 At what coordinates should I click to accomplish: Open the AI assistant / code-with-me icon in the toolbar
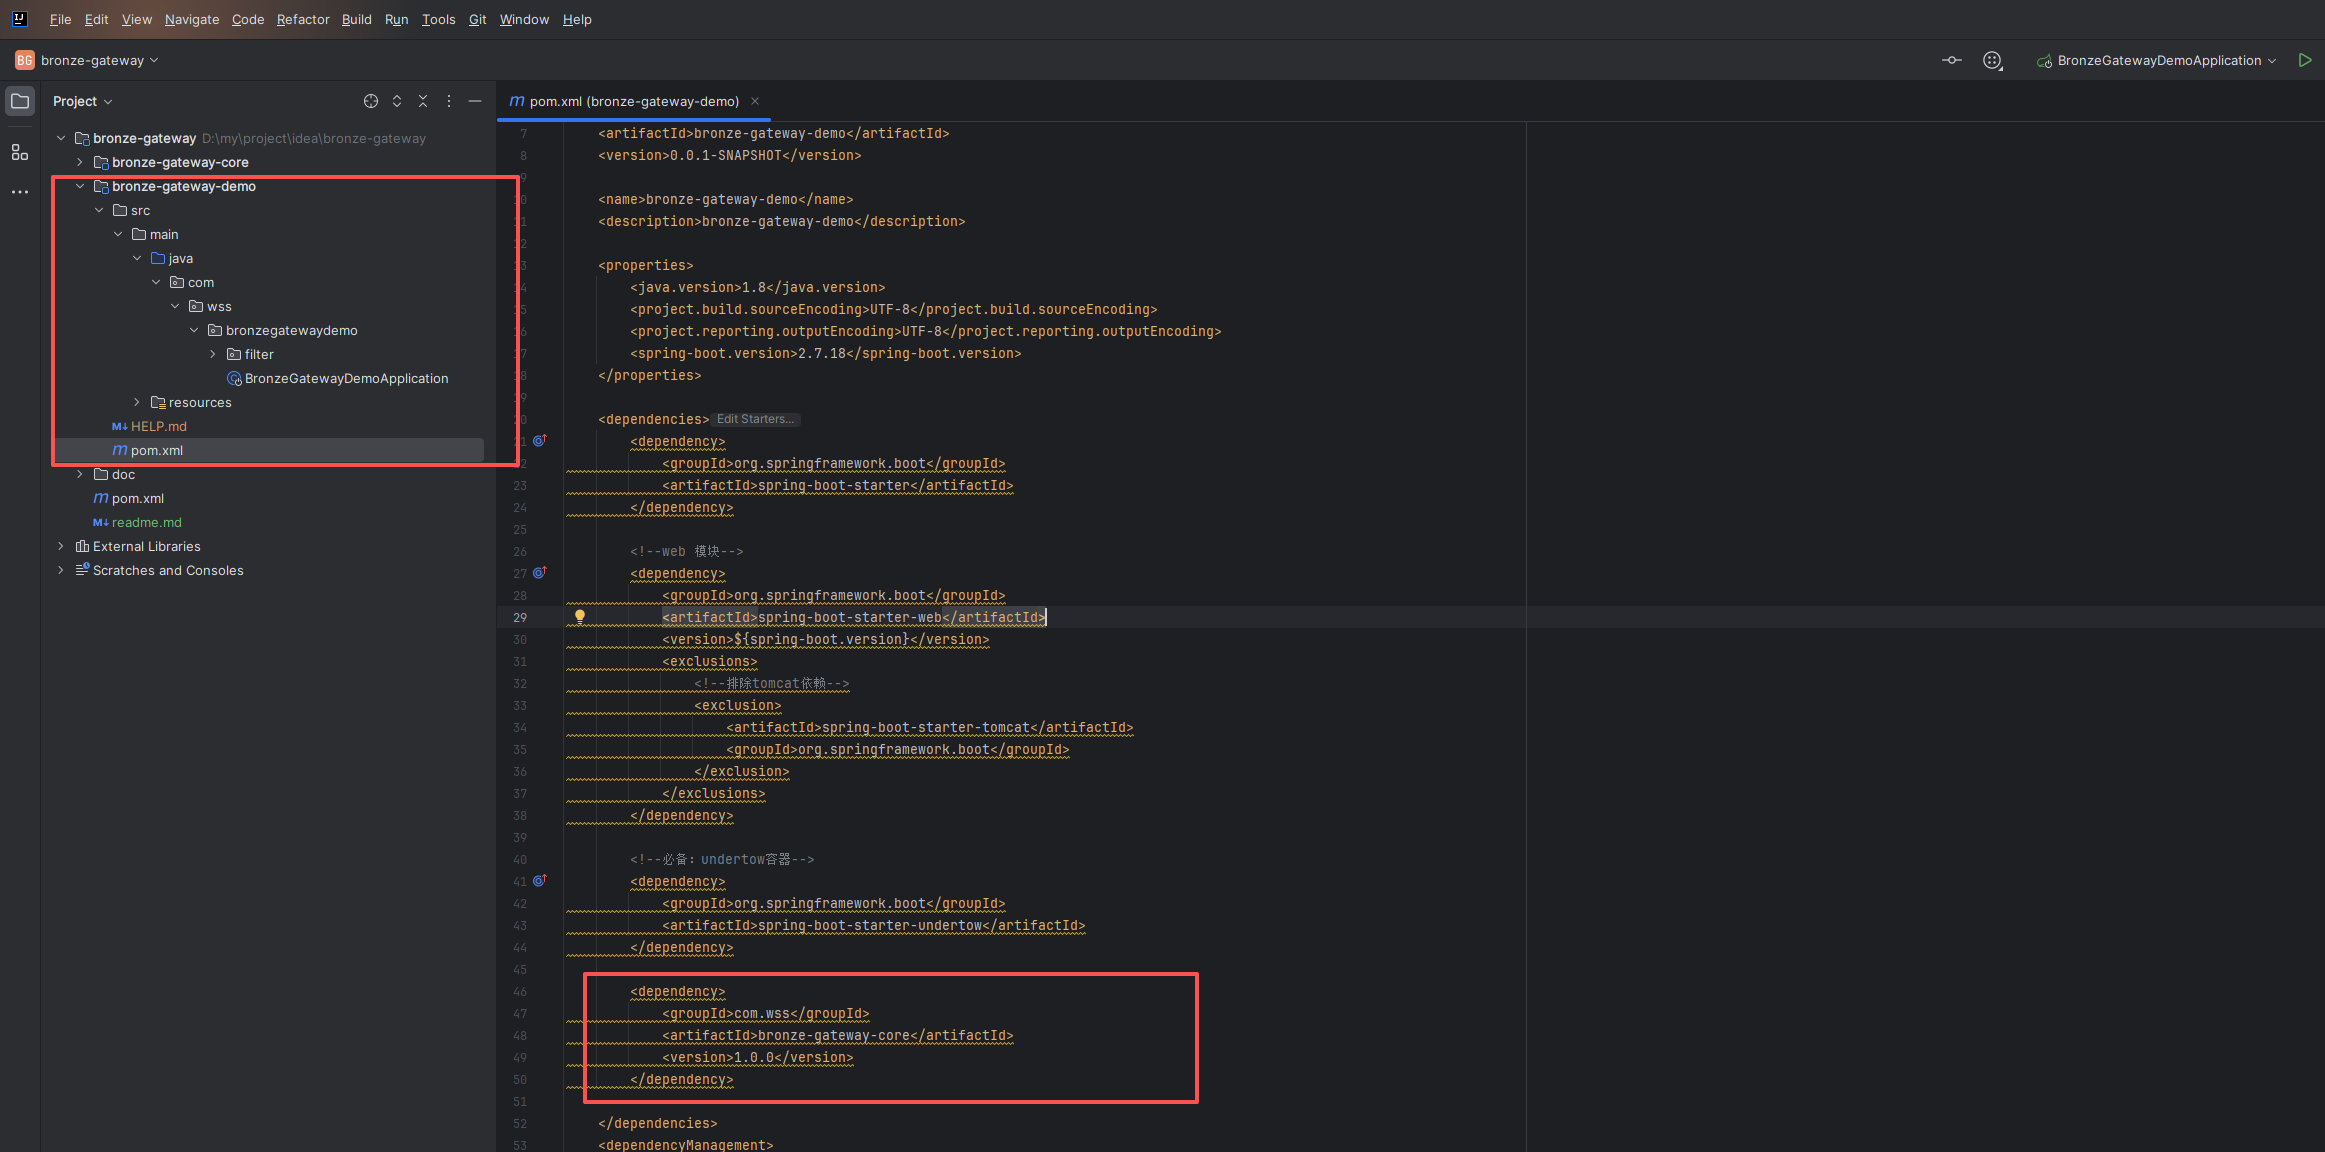coord(1992,61)
